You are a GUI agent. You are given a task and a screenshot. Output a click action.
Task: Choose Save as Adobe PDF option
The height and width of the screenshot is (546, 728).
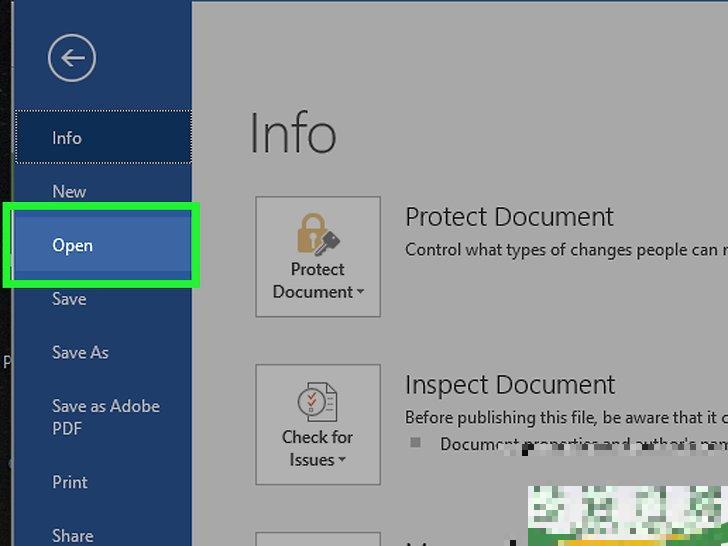pyautogui.click(x=105, y=417)
